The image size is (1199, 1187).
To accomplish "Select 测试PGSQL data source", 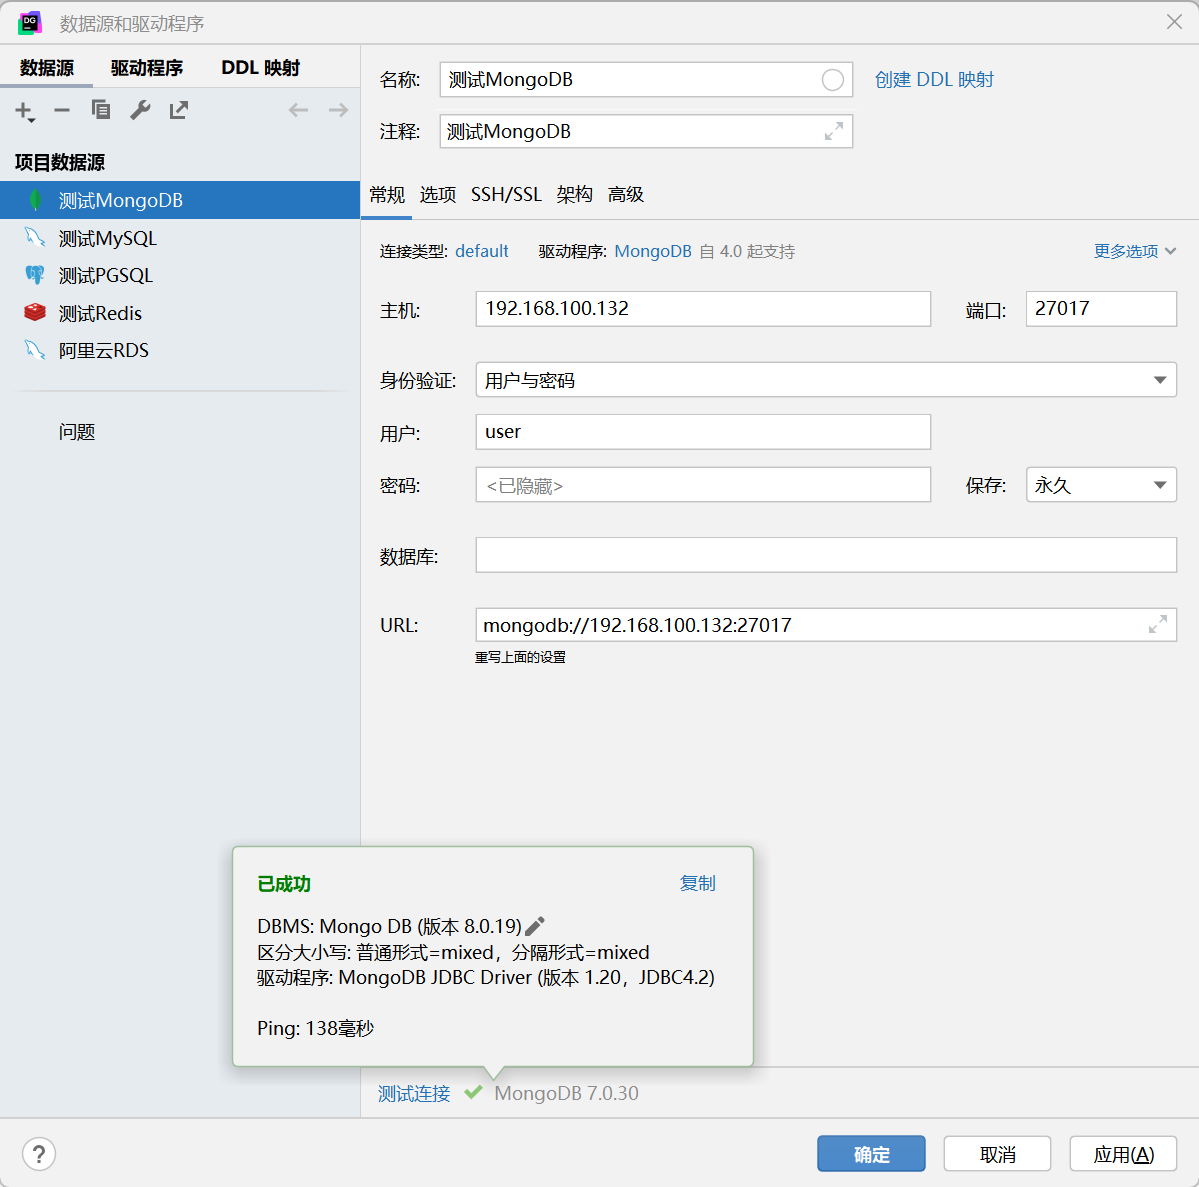I will tap(180, 275).
